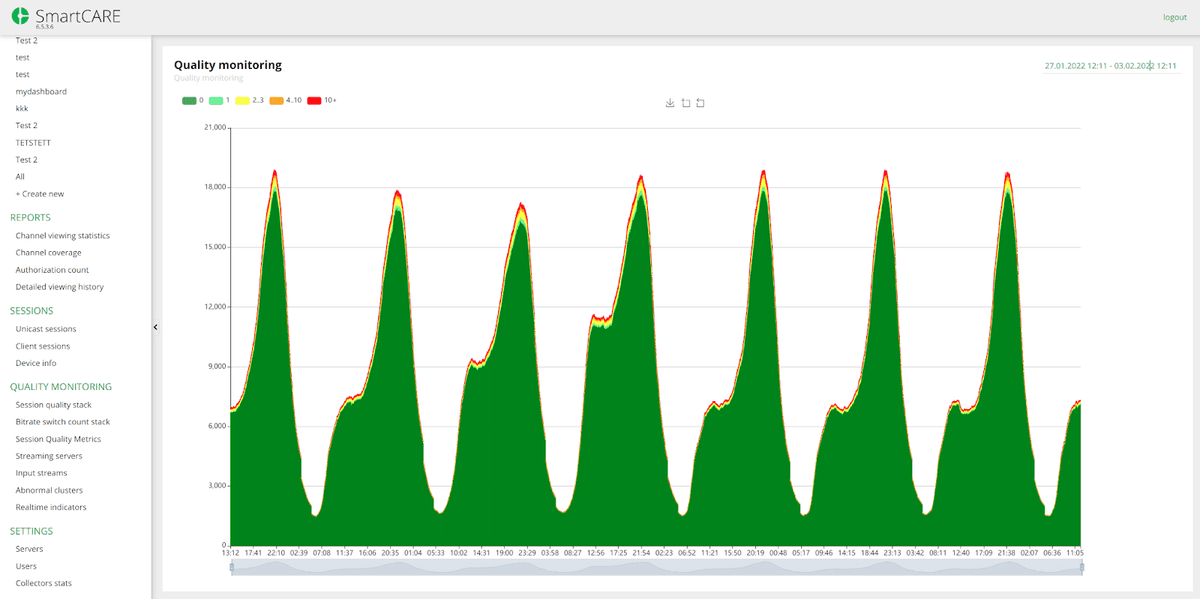Collapse the sidebar with the arrow handle
Screen dimensions: 1200x599
[155, 327]
